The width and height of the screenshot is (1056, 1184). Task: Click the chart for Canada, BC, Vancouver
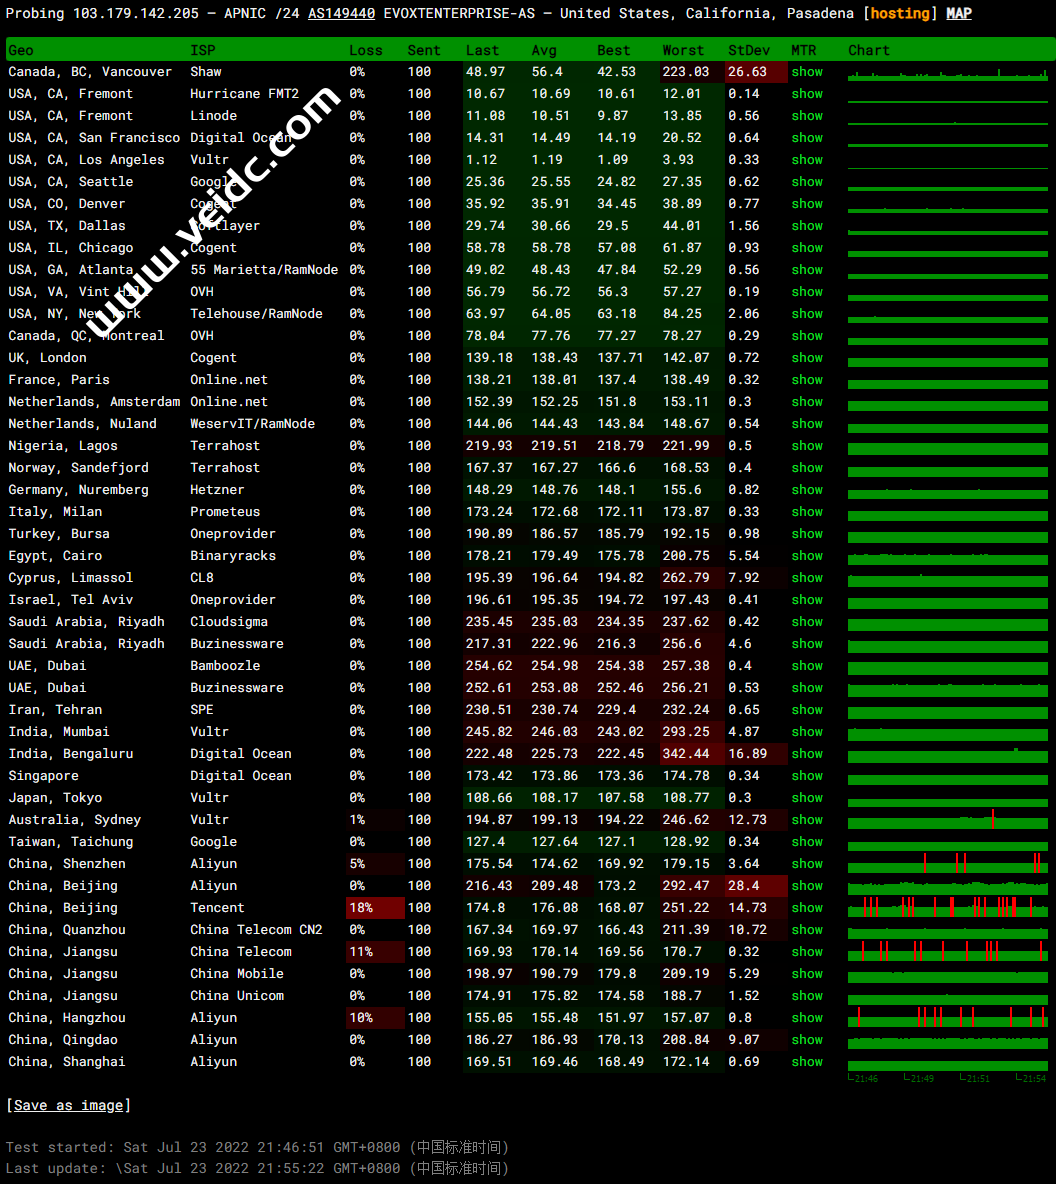point(948,73)
